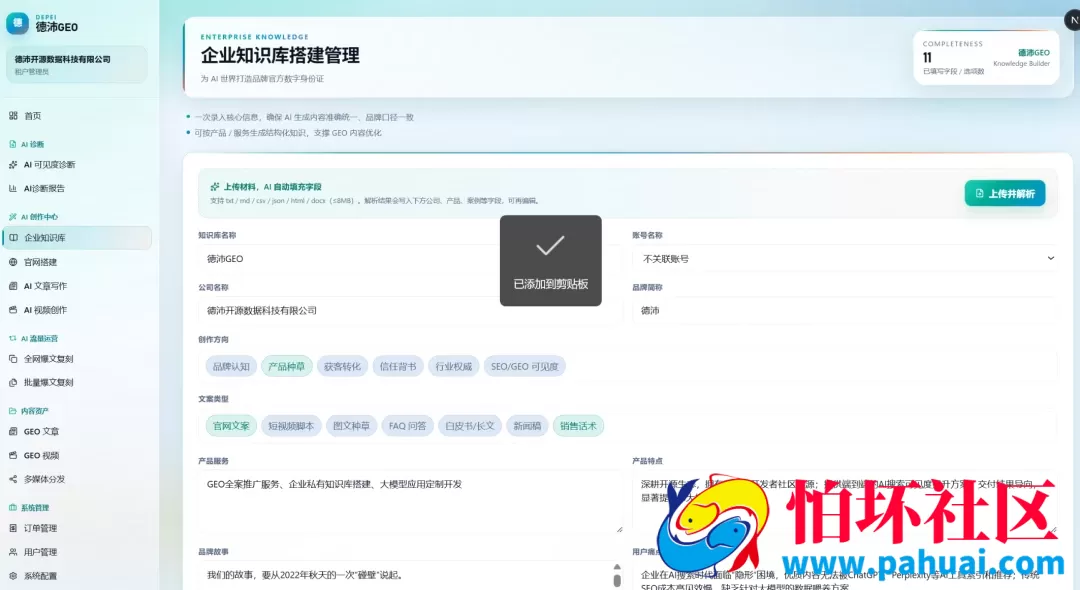Toggle the 行业权威 direction tag

coord(454,366)
